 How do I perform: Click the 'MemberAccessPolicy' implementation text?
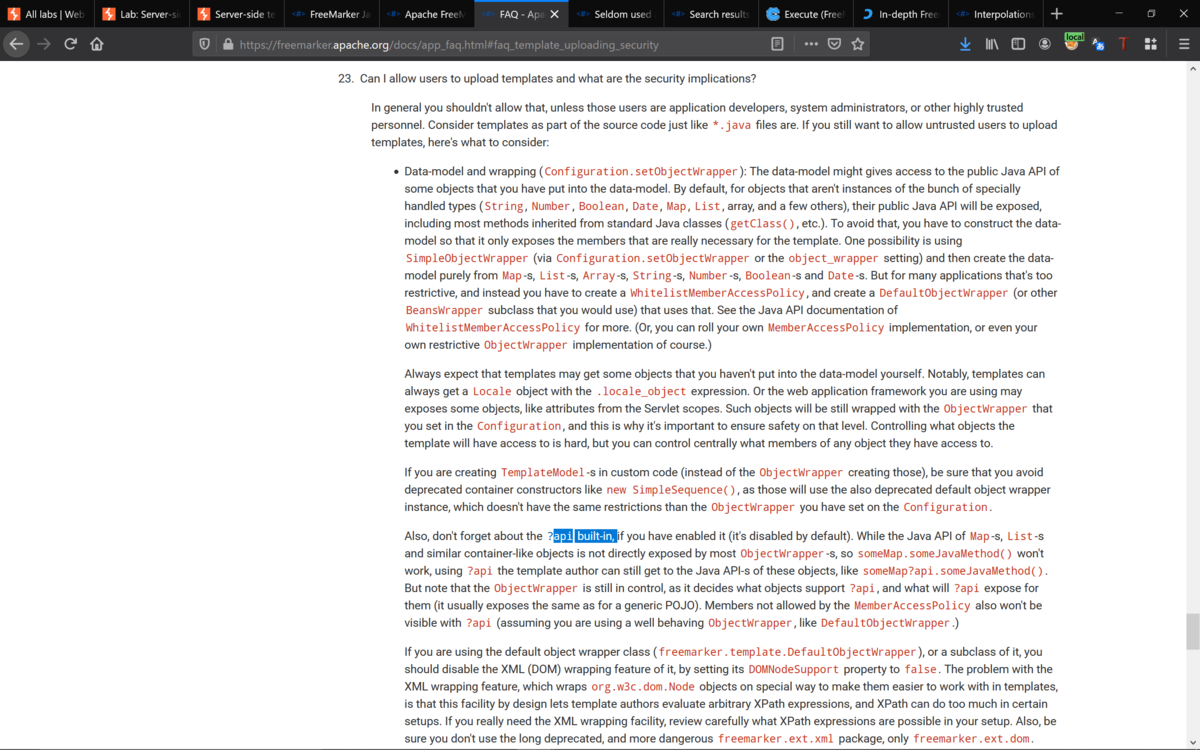tap(826, 327)
